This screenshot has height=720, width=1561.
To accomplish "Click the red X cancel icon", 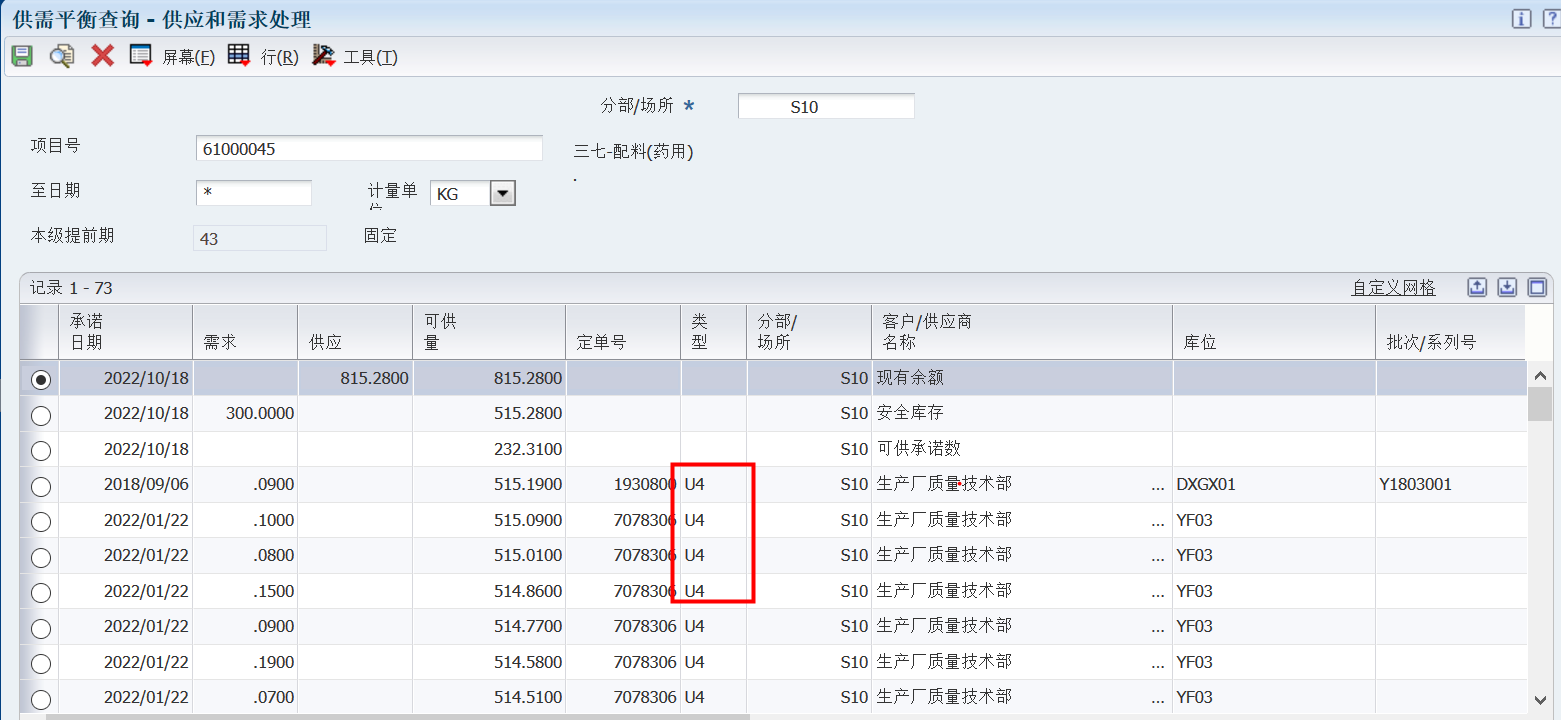I will click(x=102, y=56).
